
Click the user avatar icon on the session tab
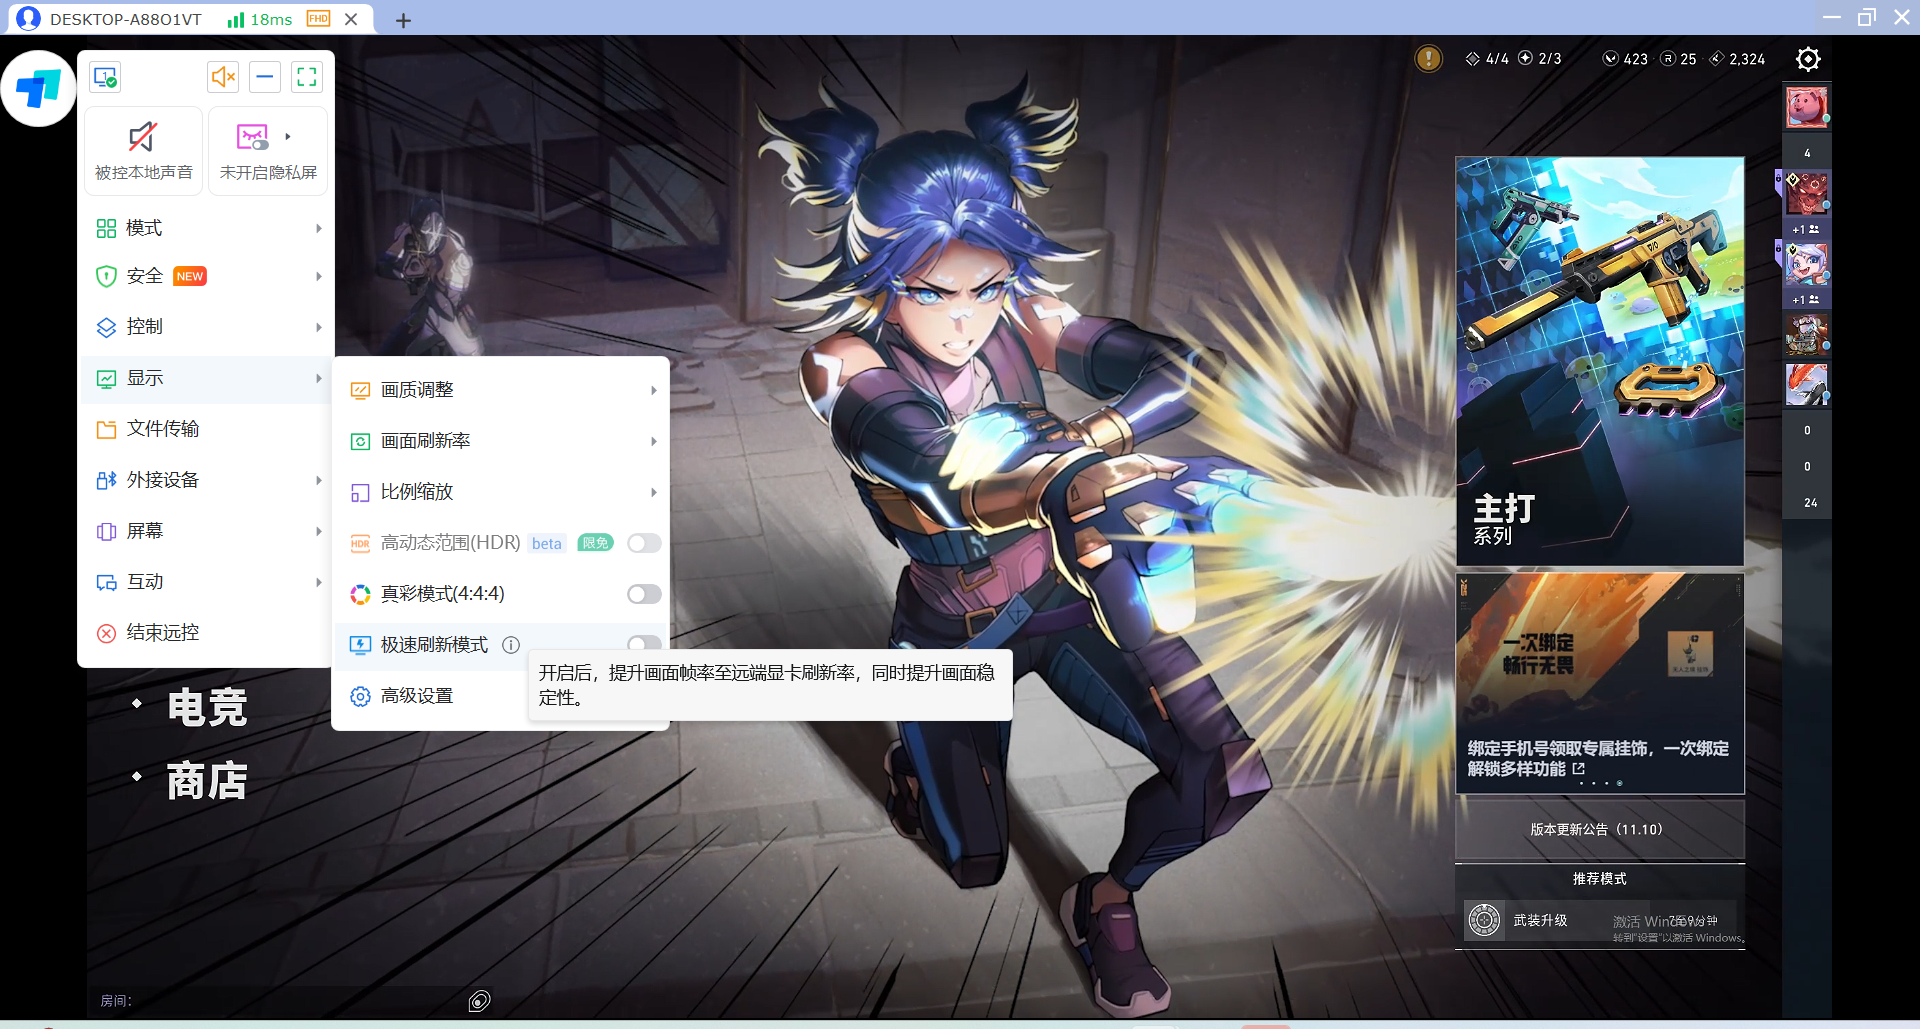29,19
